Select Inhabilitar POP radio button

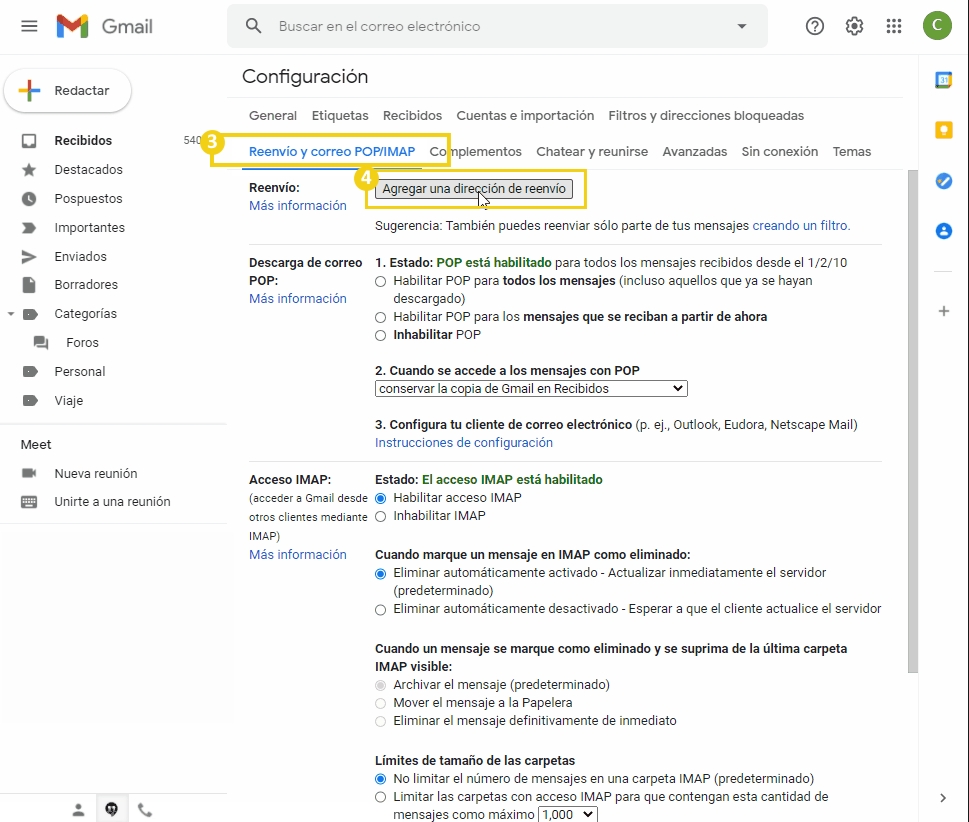click(380, 335)
